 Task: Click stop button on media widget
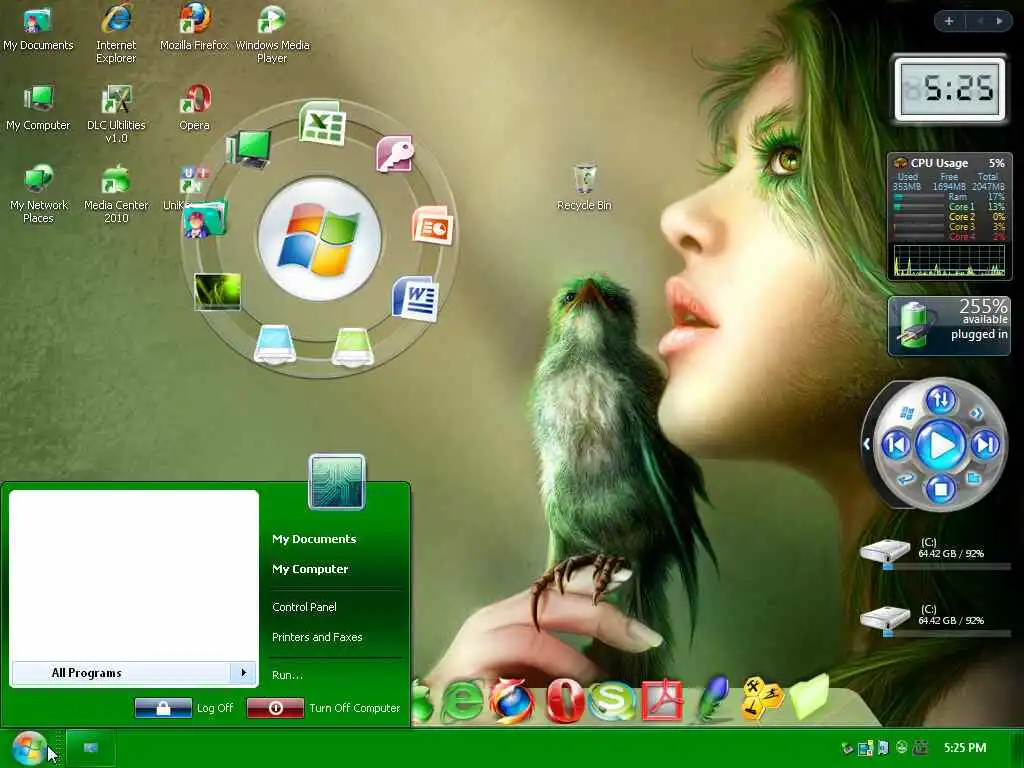pyautogui.click(x=940, y=488)
